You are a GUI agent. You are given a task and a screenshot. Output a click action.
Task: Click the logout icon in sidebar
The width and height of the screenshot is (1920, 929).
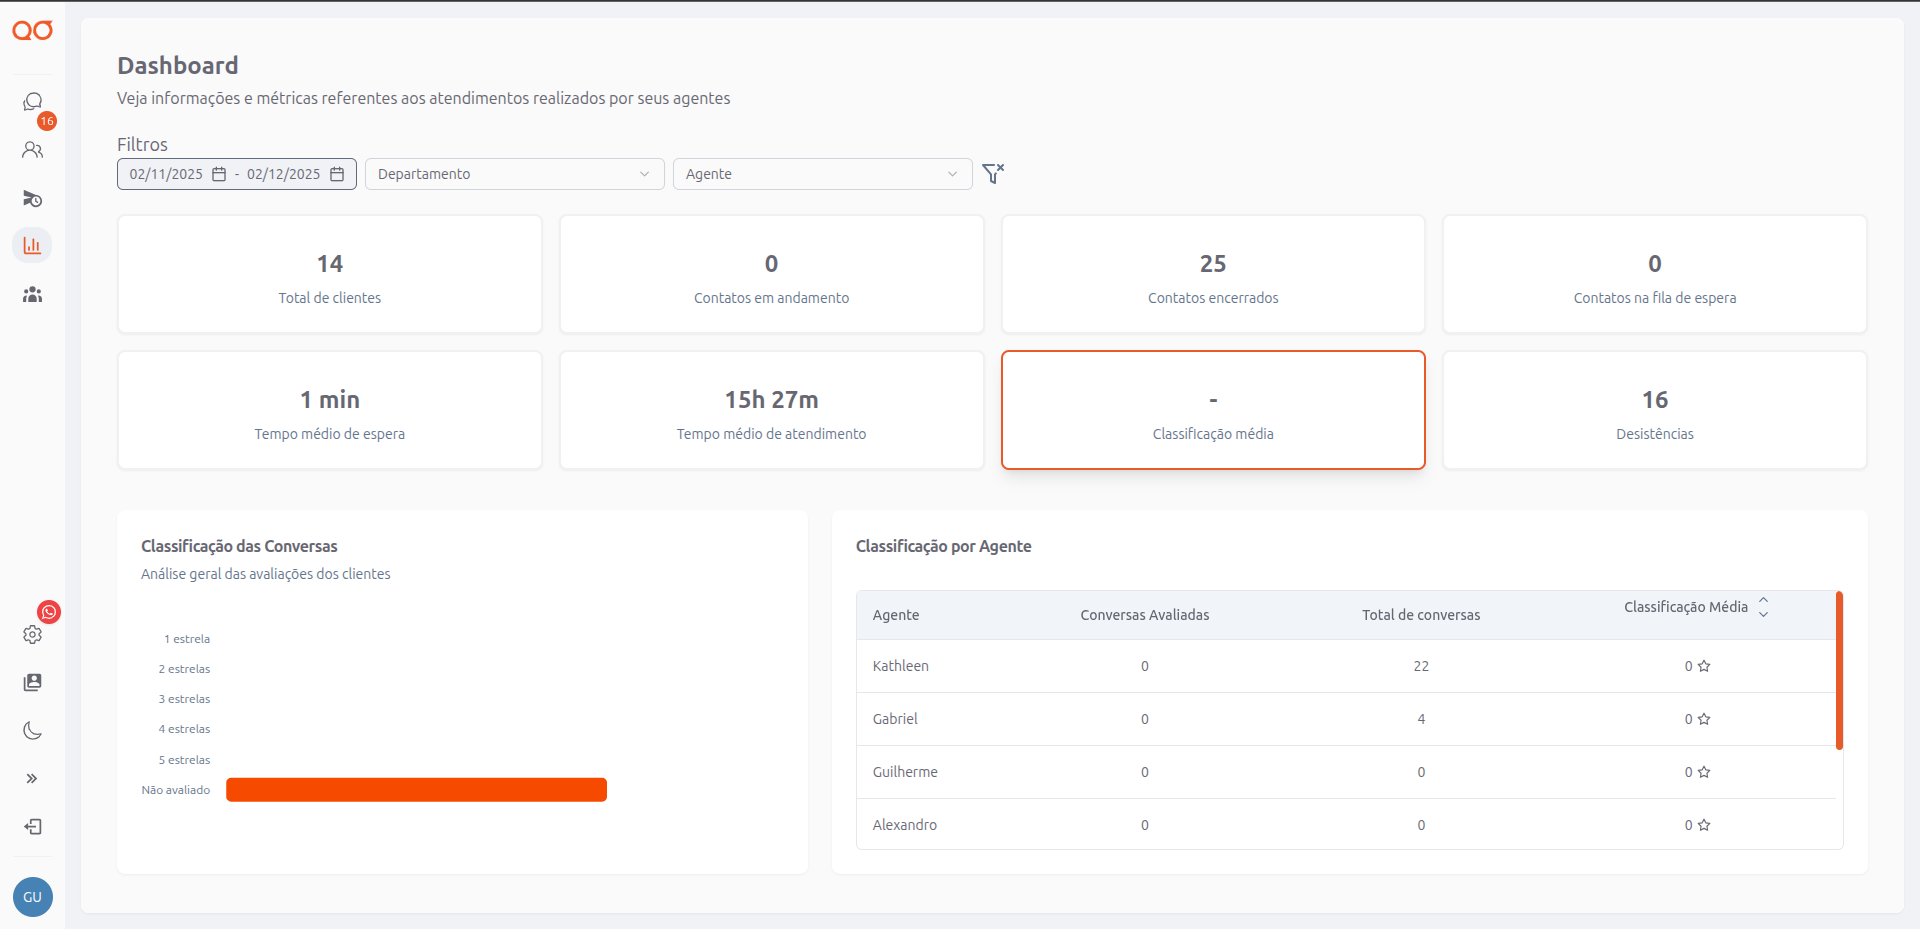pyautogui.click(x=32, y=827)
